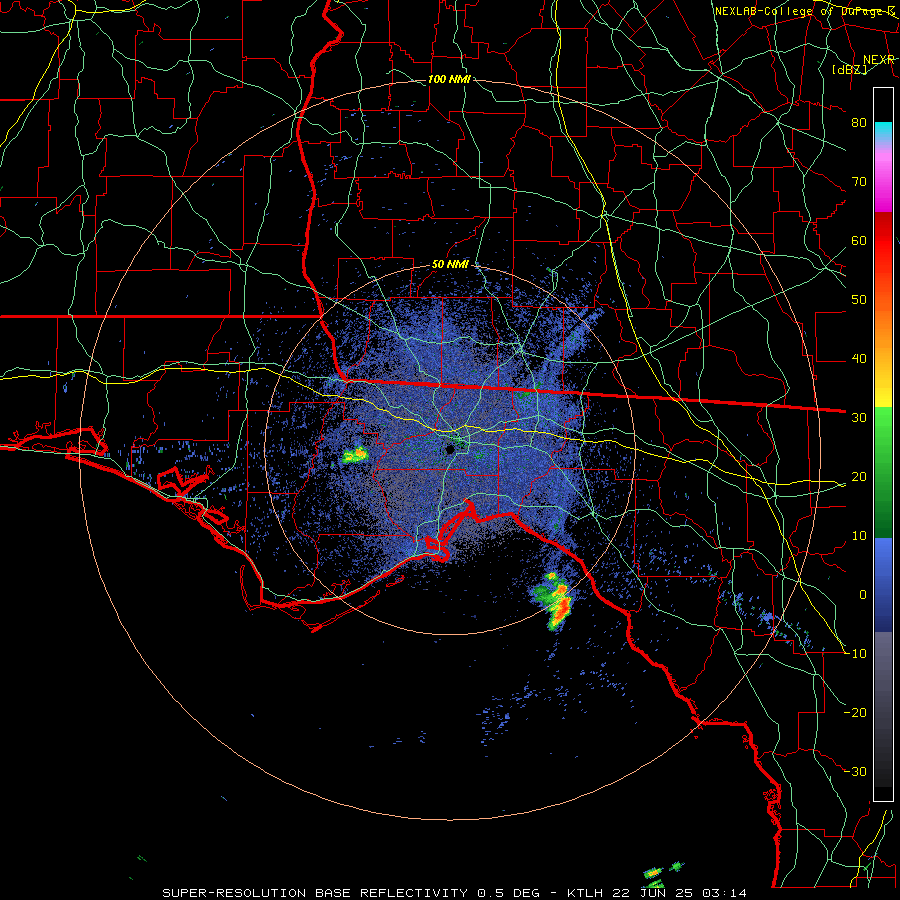Click the 50 NMI range ring label
This screenshot has height=900, width=900.
(x=450, y=265)
